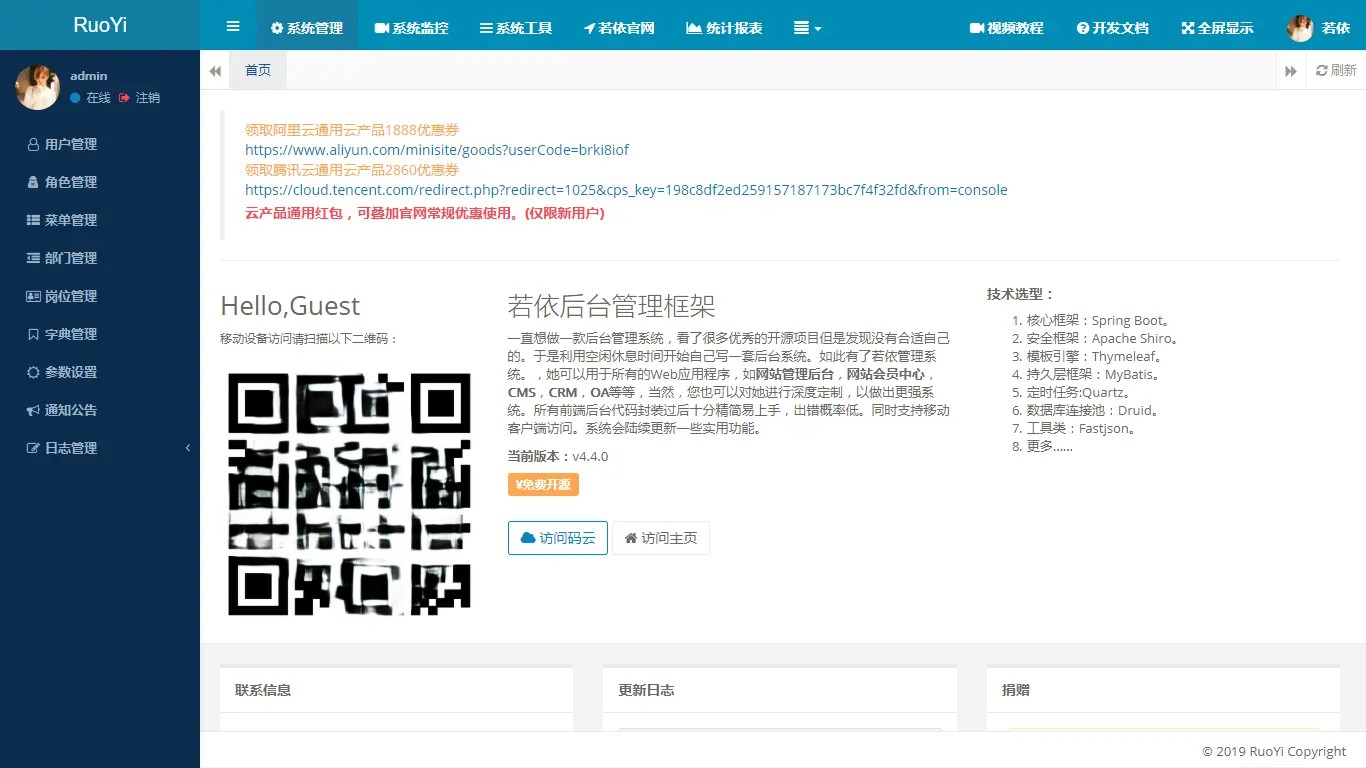This screenshot has height=768, width=1366.
Task: Click the outline icon beside 部门管理
Action: click(33, 258)
